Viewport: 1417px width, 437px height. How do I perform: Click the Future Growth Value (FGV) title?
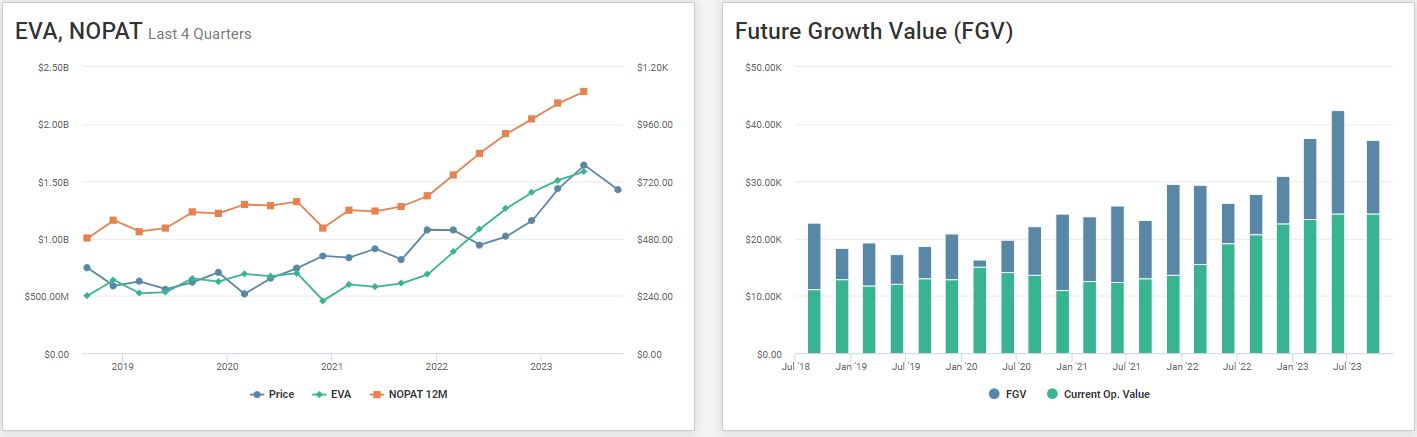(874, 31)
